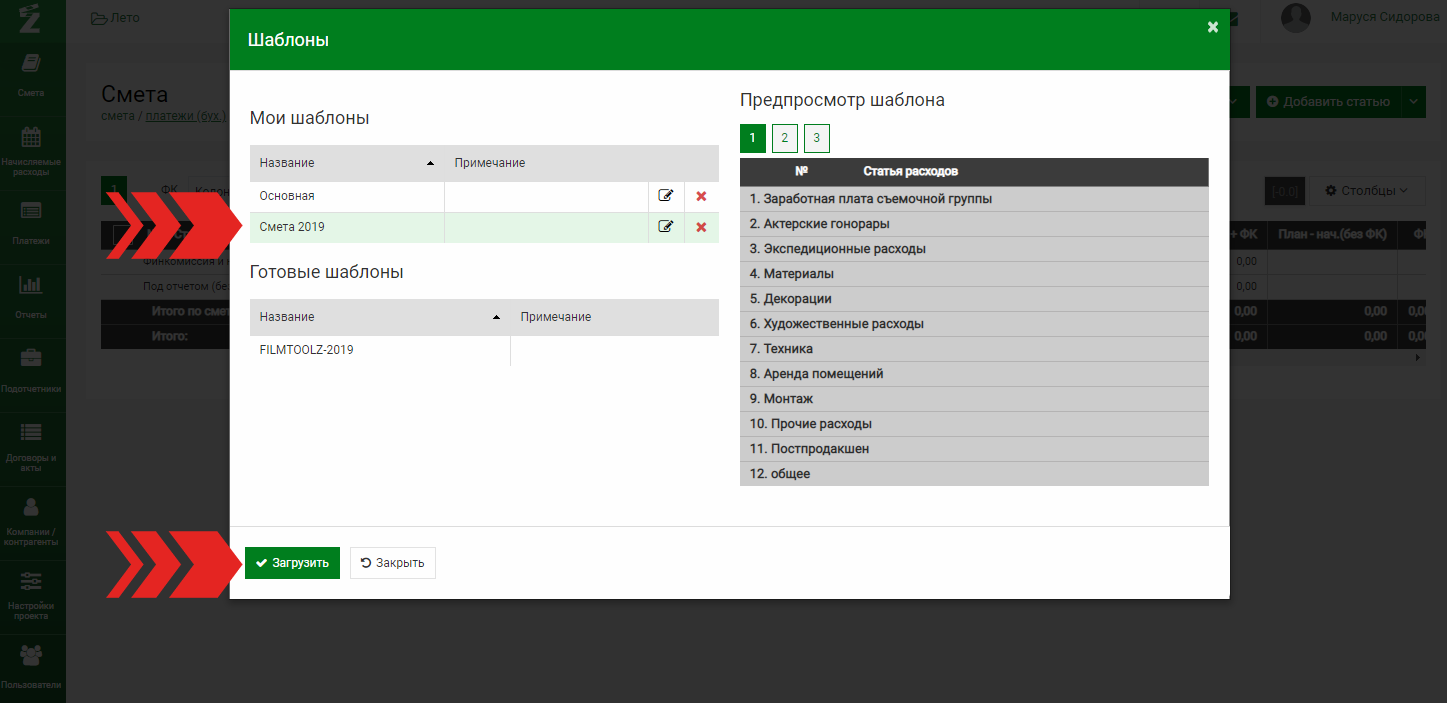Go to Подотчетники sidebar section
Viewport: 1447px width, 703px height.
31,369
